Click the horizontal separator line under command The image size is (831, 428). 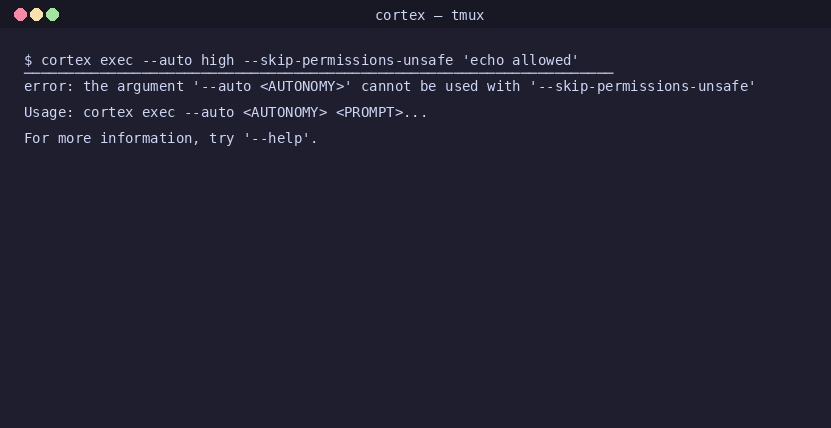click(x=319, y=73)
